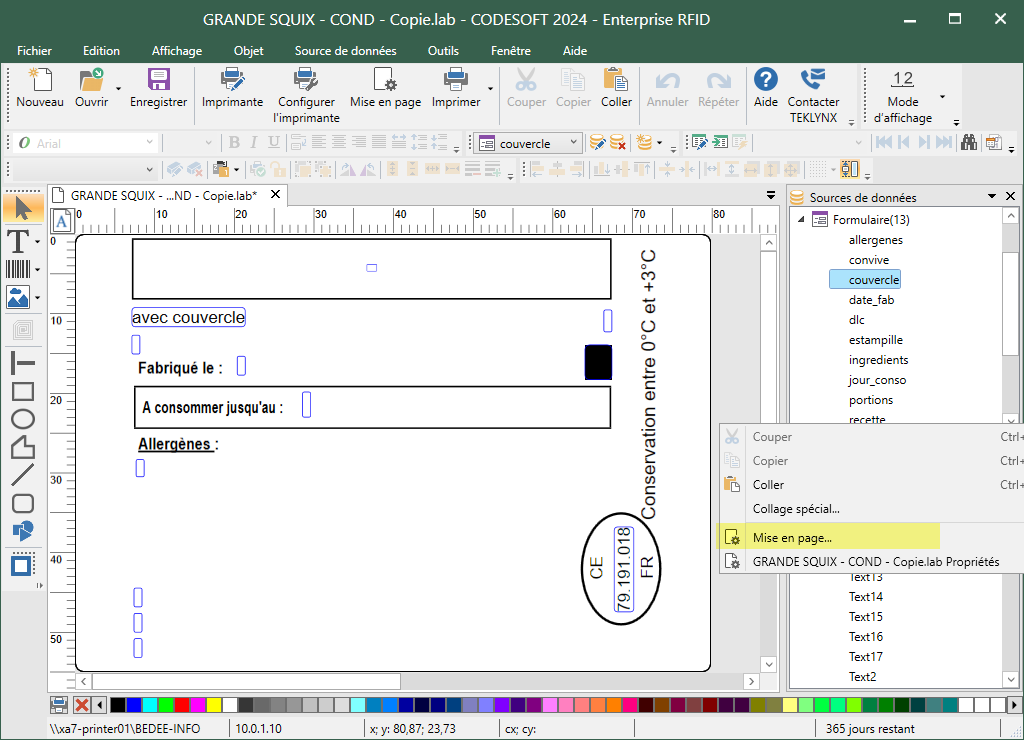Select the pointer selection tool
The width and height of the screenshot is (1024, 740).
21,208
